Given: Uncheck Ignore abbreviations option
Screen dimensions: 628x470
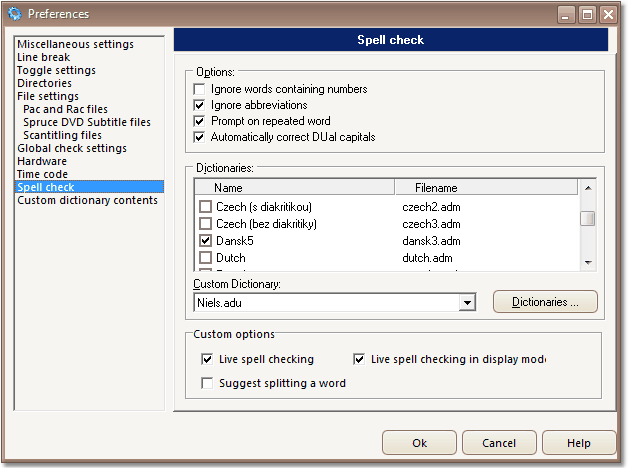Looking at the screenshot, I should click(x=199, y=105).
